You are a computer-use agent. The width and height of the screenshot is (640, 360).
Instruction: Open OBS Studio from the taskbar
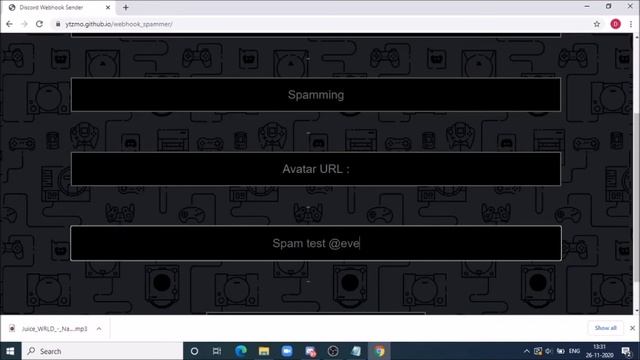click(333, 351)
